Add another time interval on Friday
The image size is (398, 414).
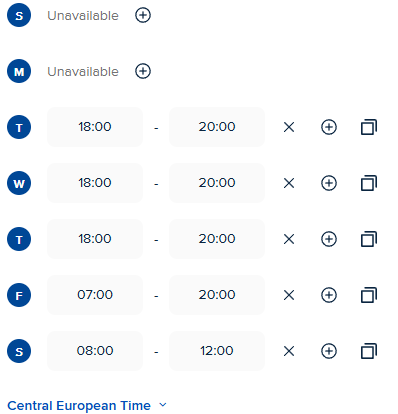click(329, 295)
